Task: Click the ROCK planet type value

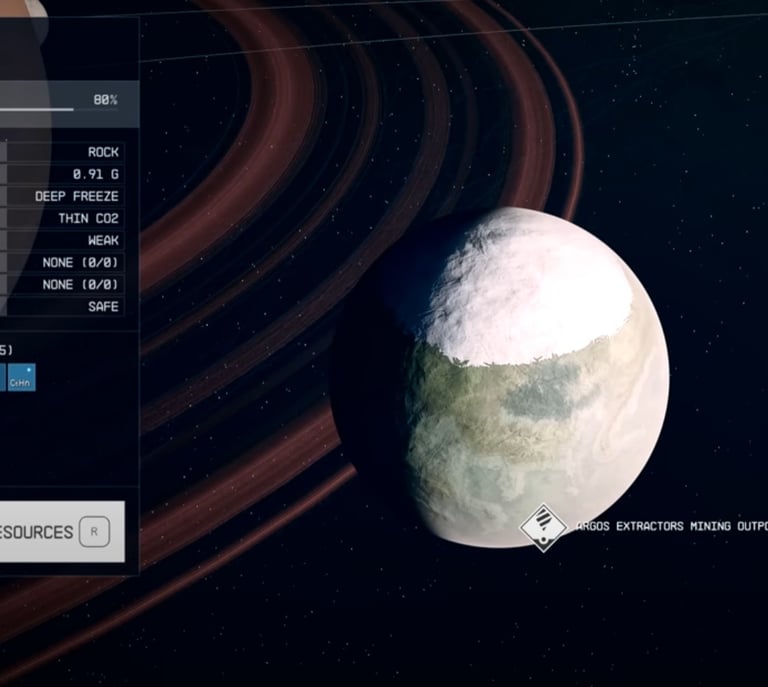Action: (x=103, y=152)
